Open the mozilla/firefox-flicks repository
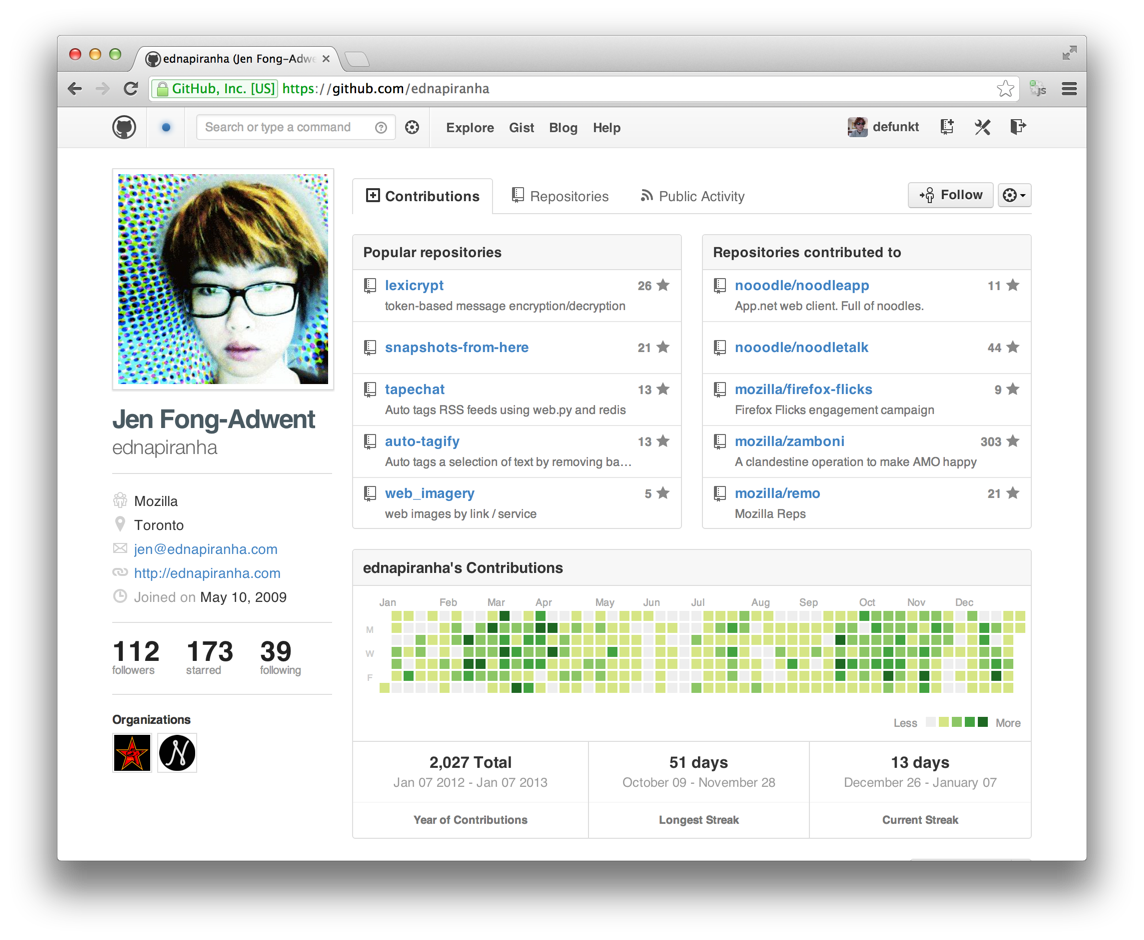Screen dimensions: 1144x940 pos(803,390)
